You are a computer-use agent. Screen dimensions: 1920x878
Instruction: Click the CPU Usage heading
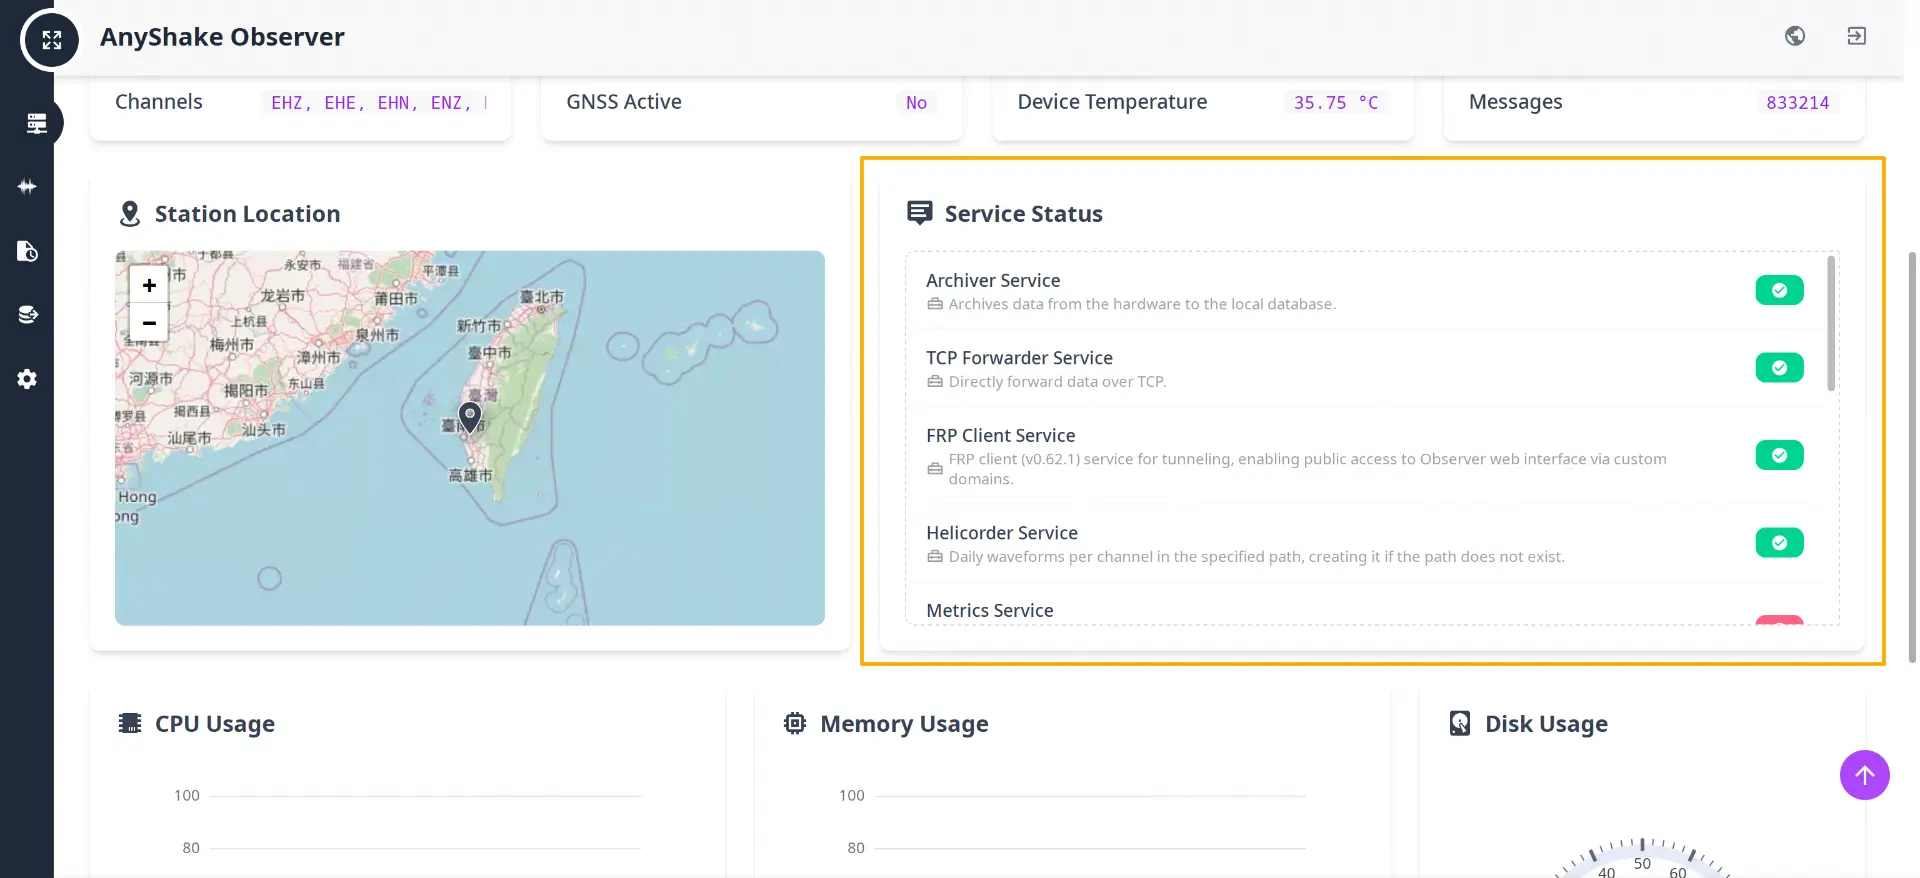pos(215,723)
